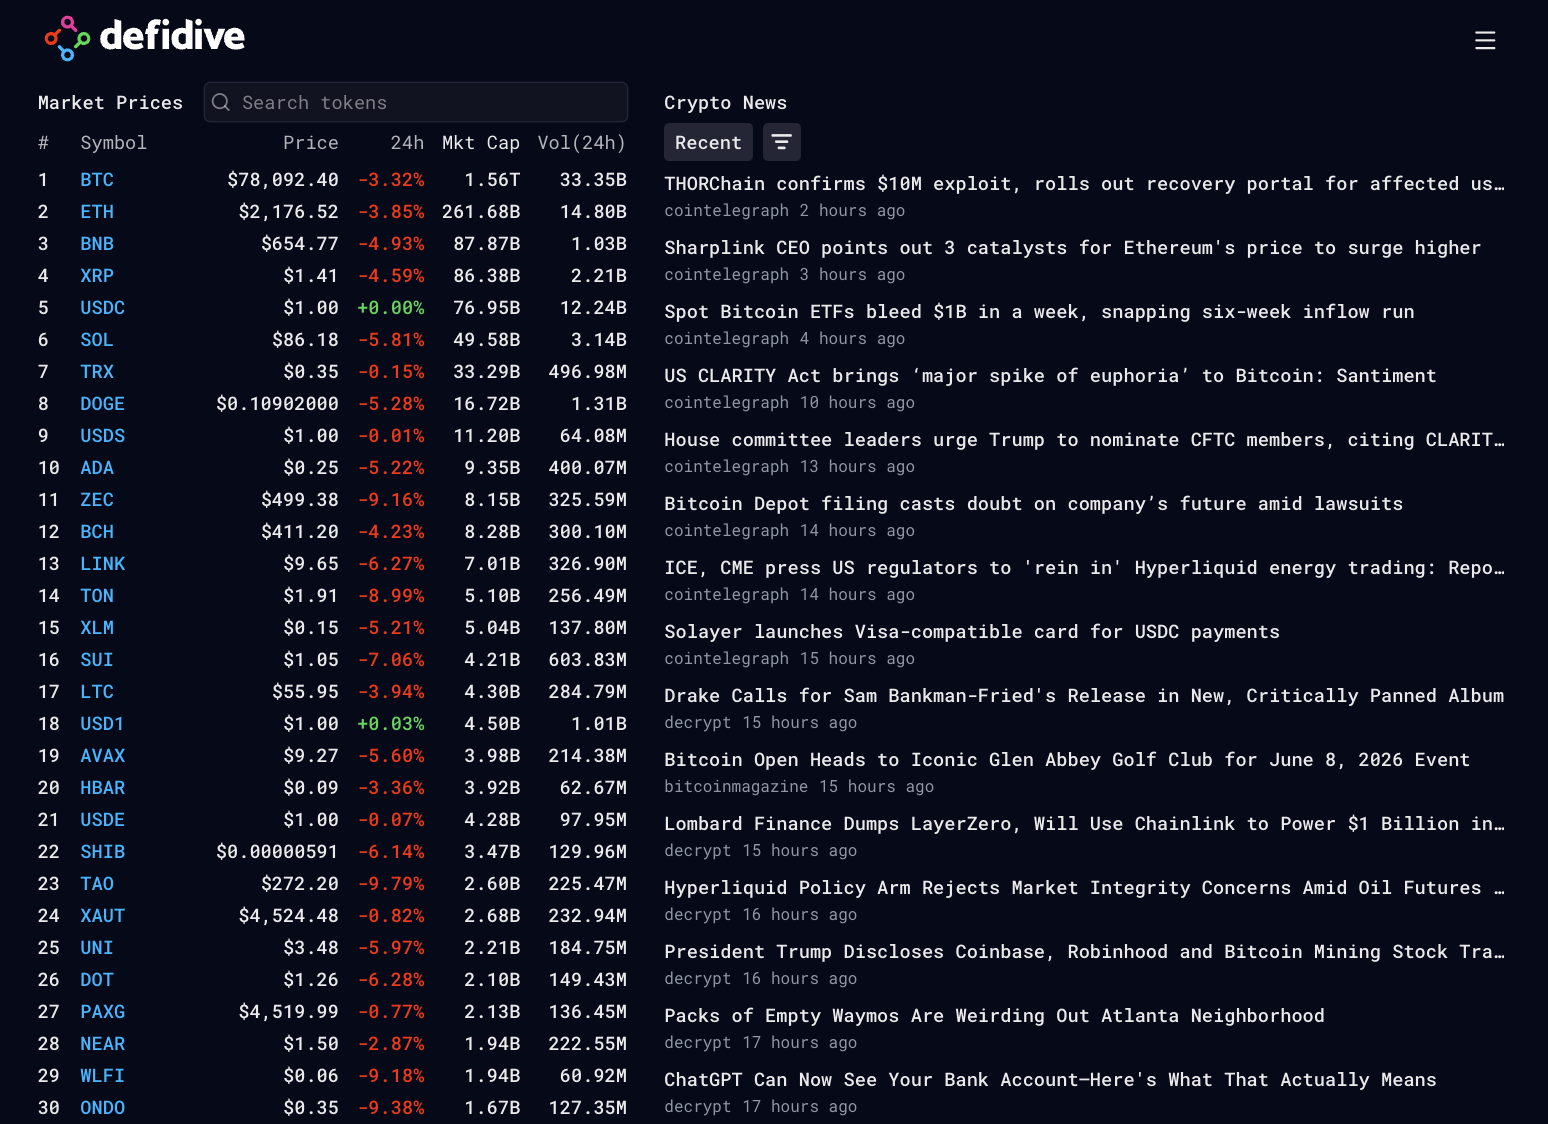
Task: Open the ETH token link
Action: (97, 212)
